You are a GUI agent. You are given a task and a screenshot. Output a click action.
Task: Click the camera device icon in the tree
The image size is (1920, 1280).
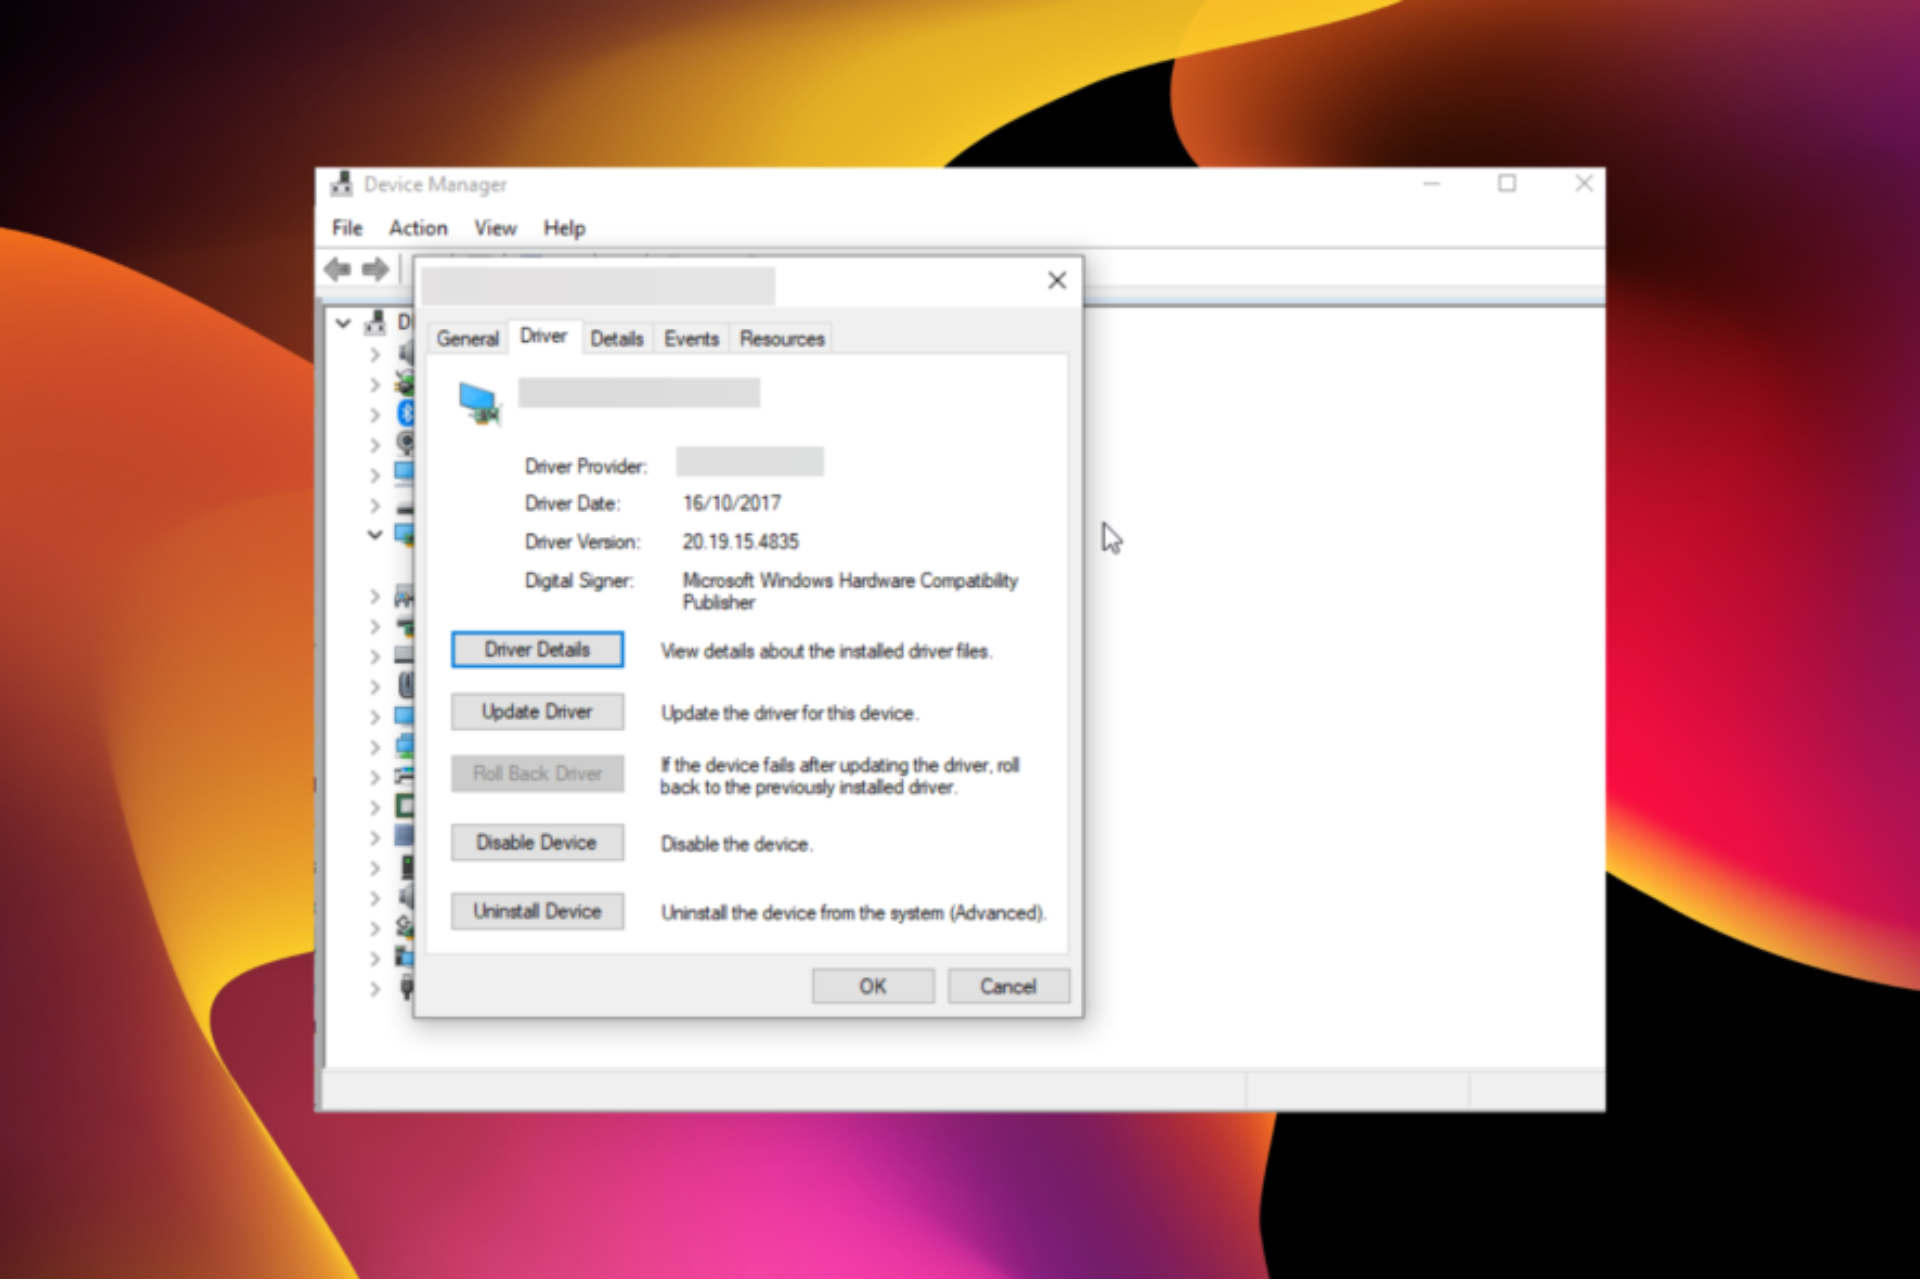[x=407, y=441]
